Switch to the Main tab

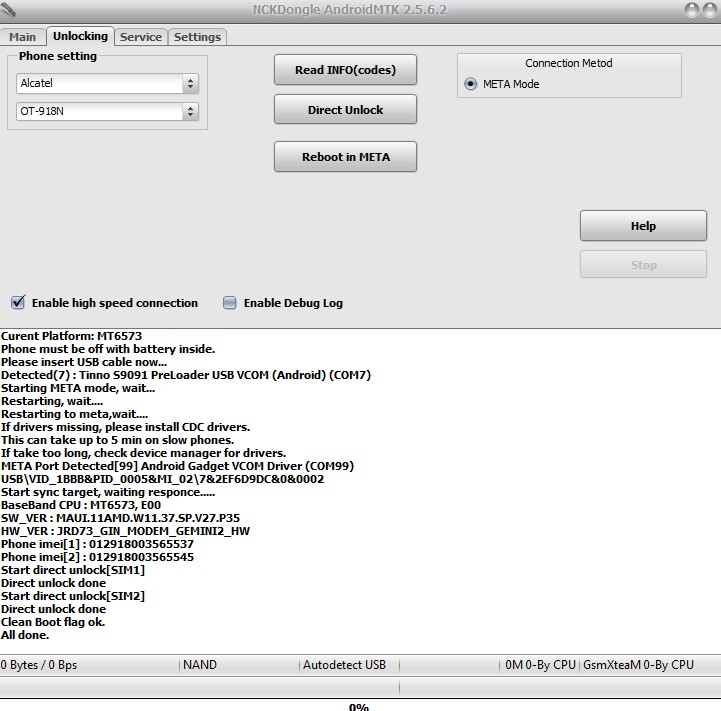click(23, 37)
